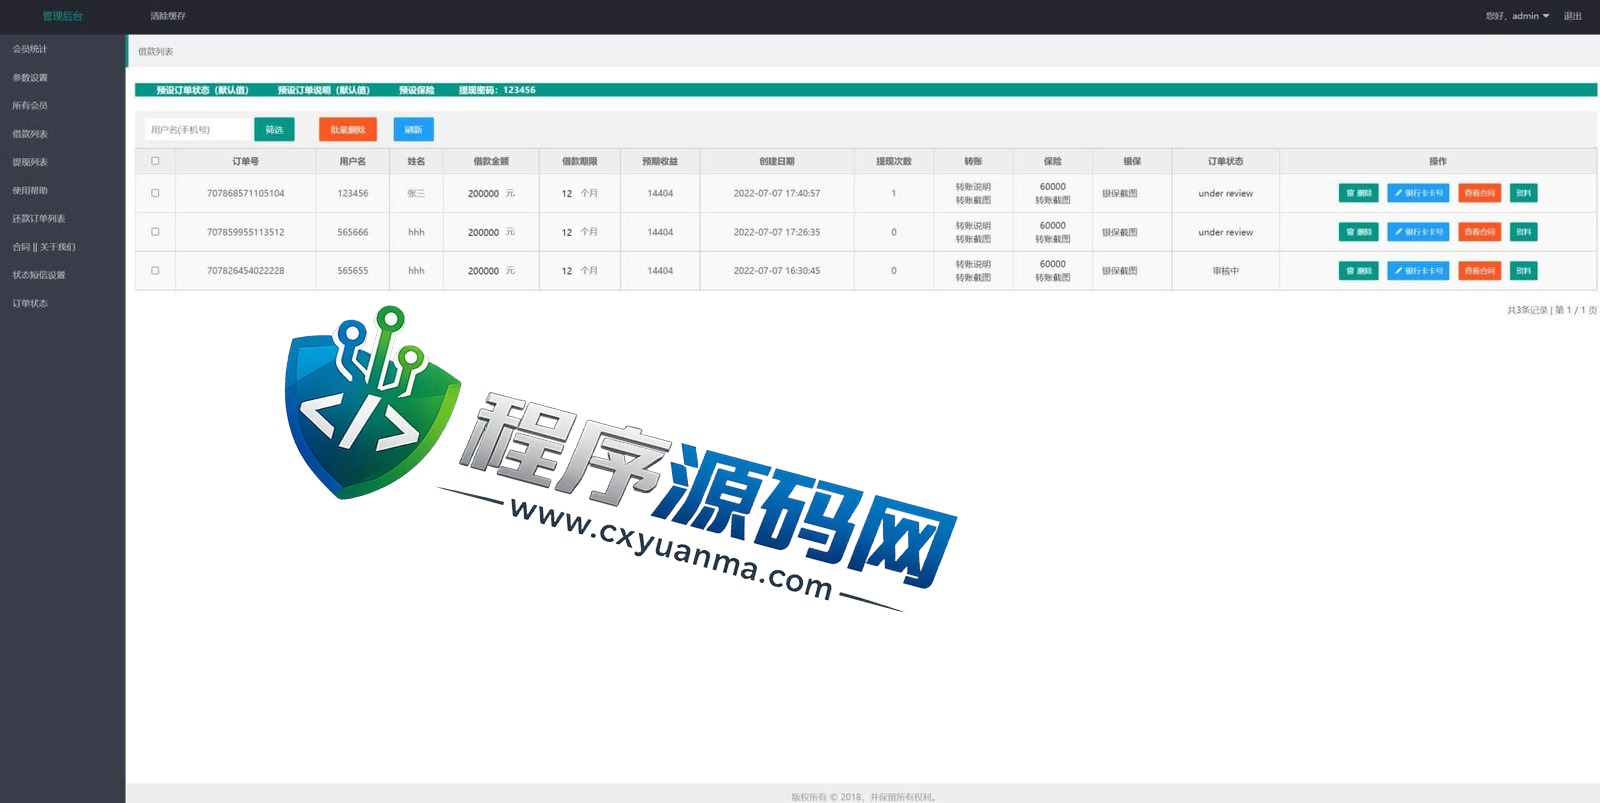Tick checkbox for order 707826454022228
The image size is (1600, 803).
[155, 271]
